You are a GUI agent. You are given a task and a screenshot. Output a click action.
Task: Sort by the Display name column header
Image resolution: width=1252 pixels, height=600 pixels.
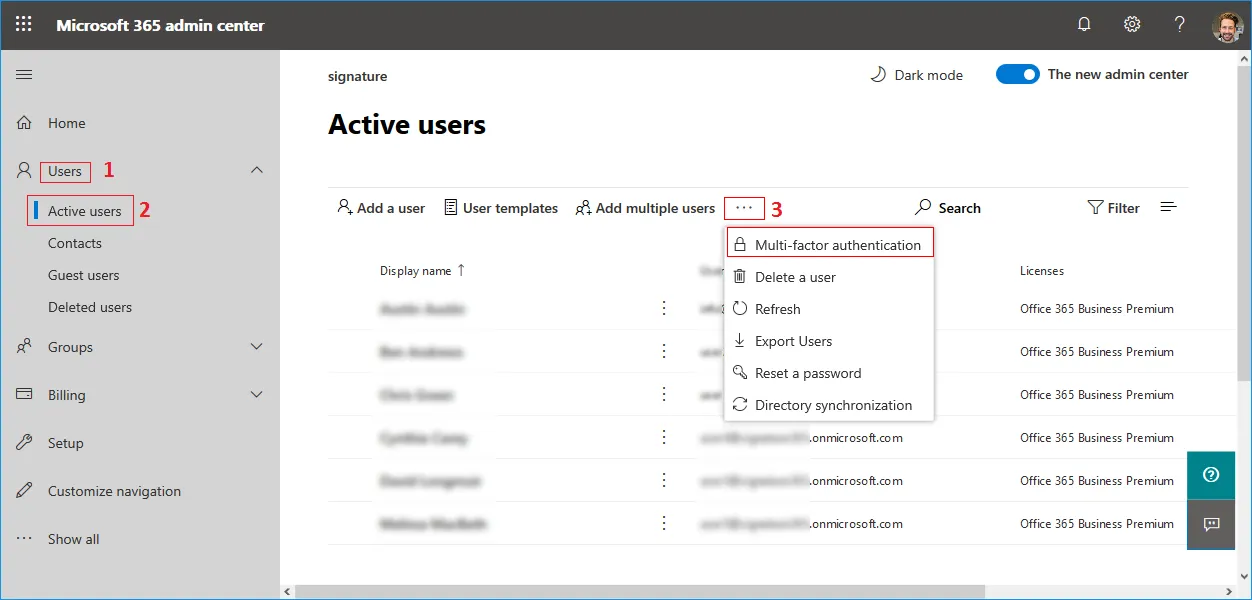click(x=422, y=271)
